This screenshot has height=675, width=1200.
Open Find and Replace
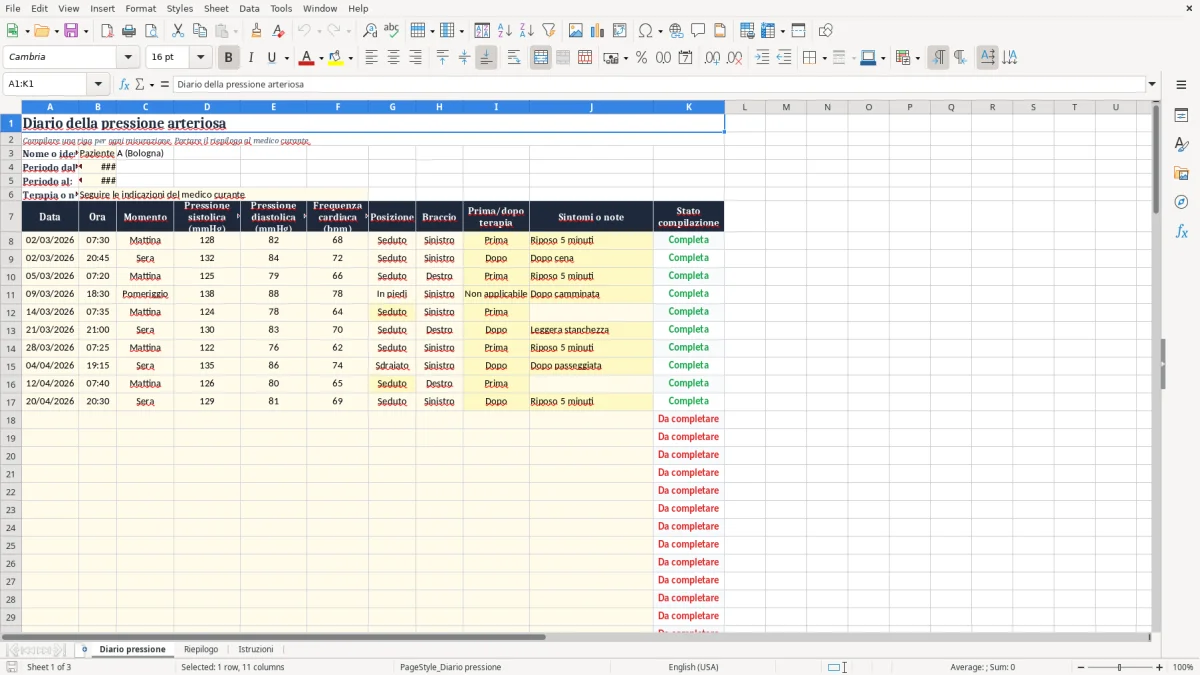(x=370, y=31)
